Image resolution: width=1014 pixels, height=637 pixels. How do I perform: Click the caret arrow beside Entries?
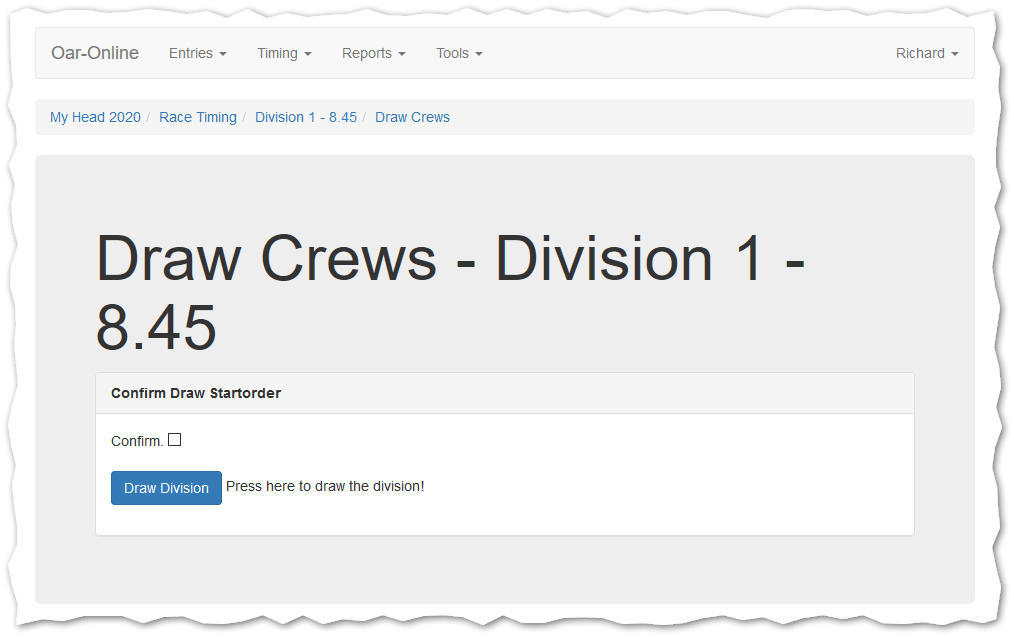tap(223, 54)
